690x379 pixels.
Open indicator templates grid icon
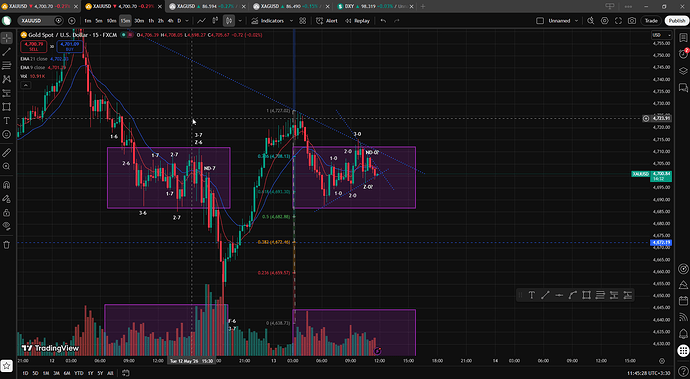[303, 21]
